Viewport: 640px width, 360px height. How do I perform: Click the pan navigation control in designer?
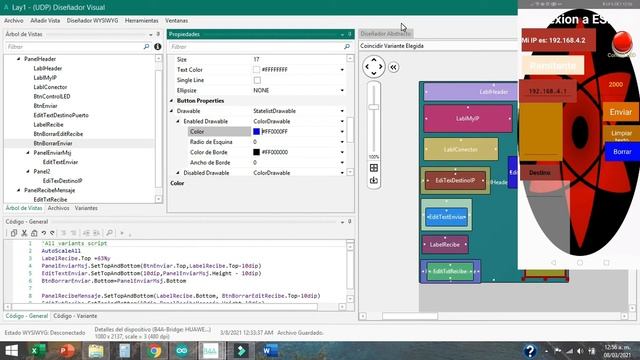(x=373, y=67)
